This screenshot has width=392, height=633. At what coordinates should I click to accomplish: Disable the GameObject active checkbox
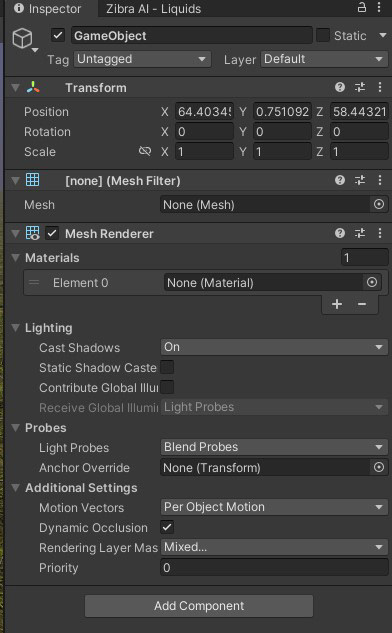(x=58, y=36)
